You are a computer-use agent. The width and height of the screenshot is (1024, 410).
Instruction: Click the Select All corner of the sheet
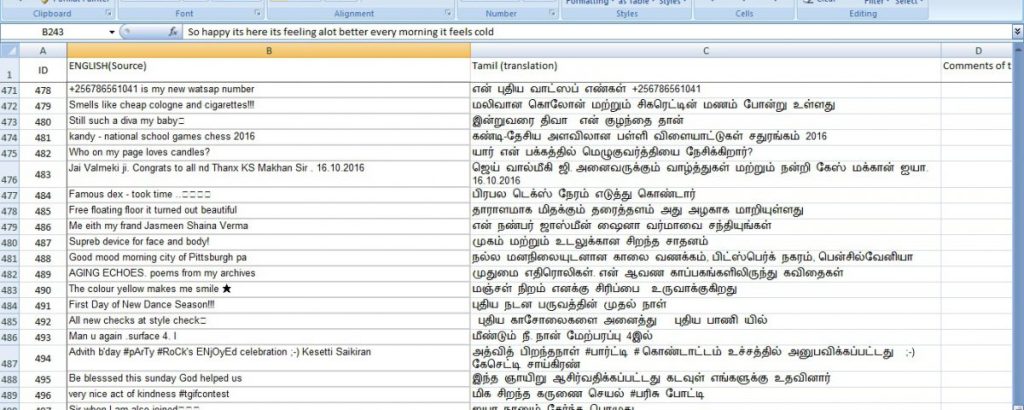(x=10, y=50)
